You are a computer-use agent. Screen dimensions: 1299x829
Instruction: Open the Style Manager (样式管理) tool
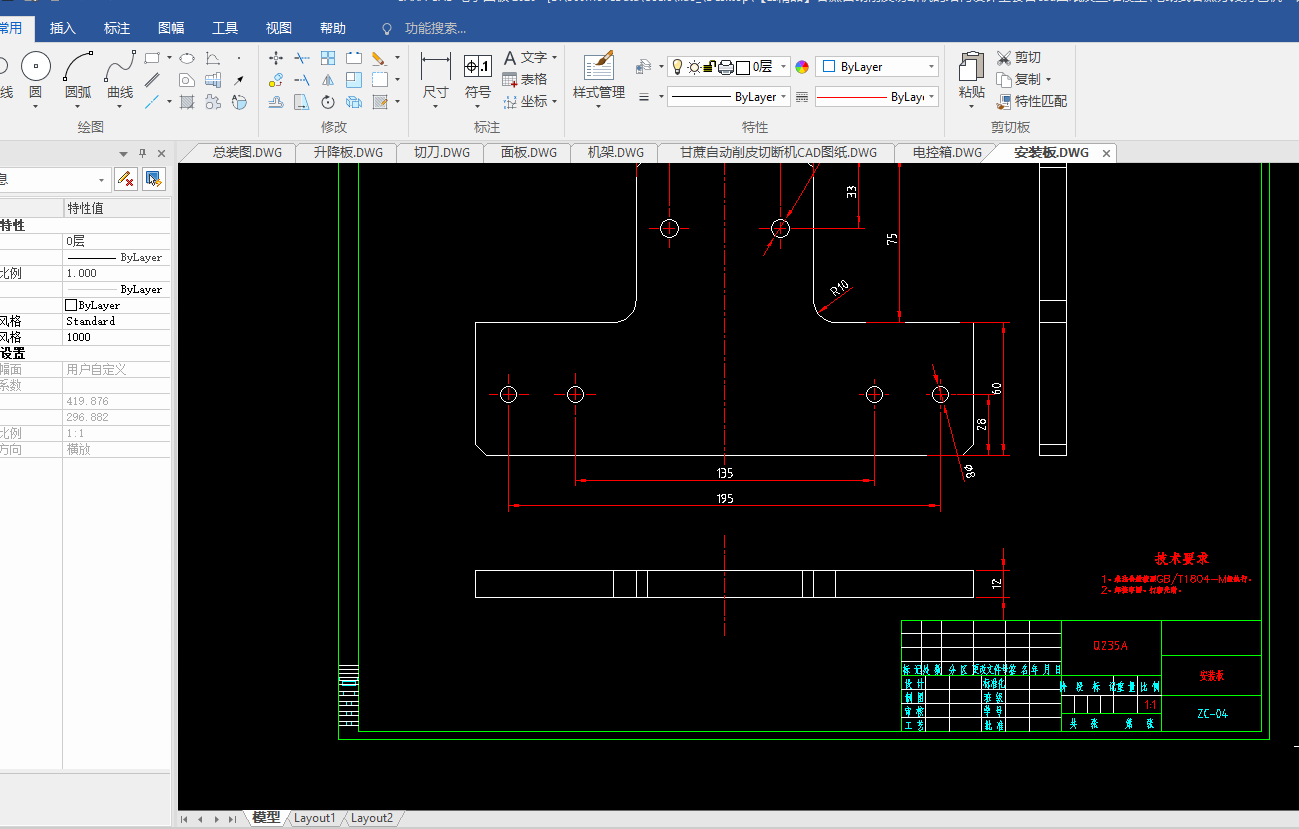598,67
